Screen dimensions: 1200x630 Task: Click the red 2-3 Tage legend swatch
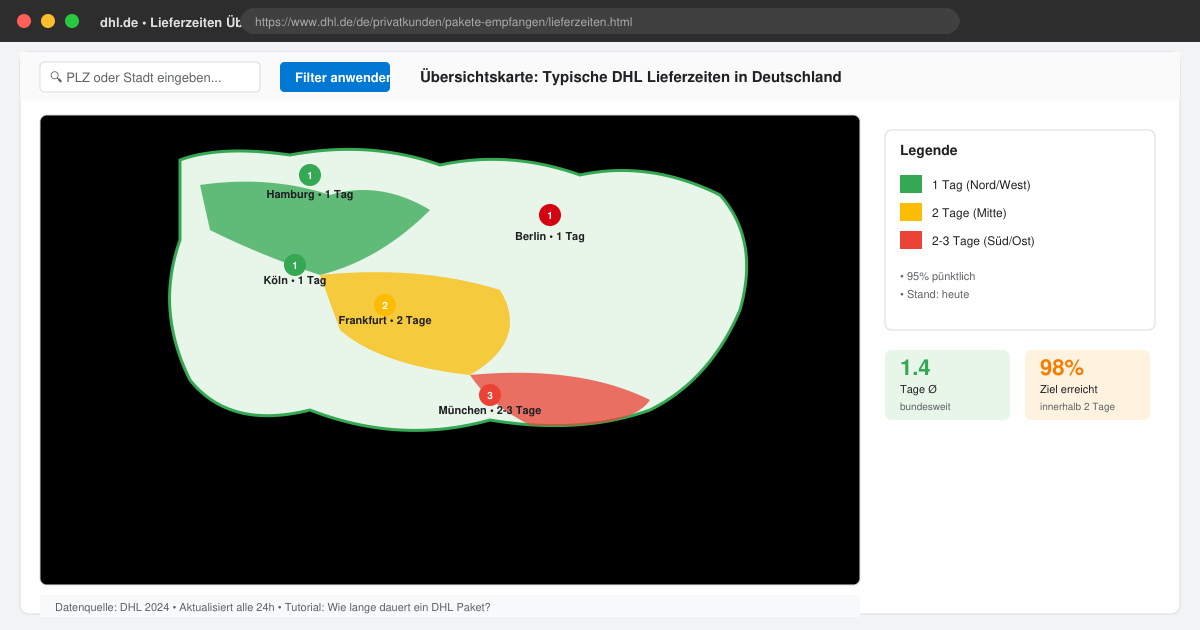tap(911, 240)
